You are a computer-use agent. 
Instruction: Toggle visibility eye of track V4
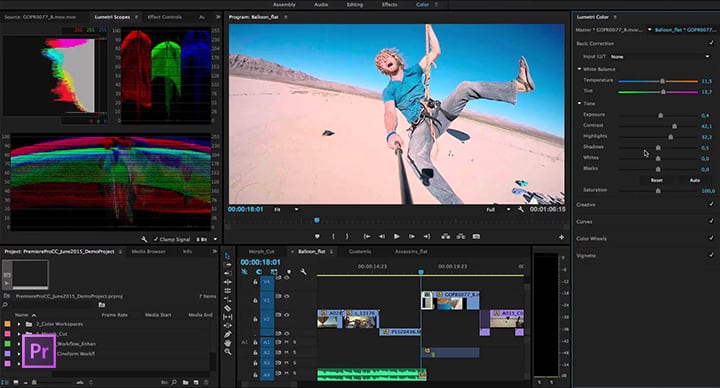(x=287, y=278)
